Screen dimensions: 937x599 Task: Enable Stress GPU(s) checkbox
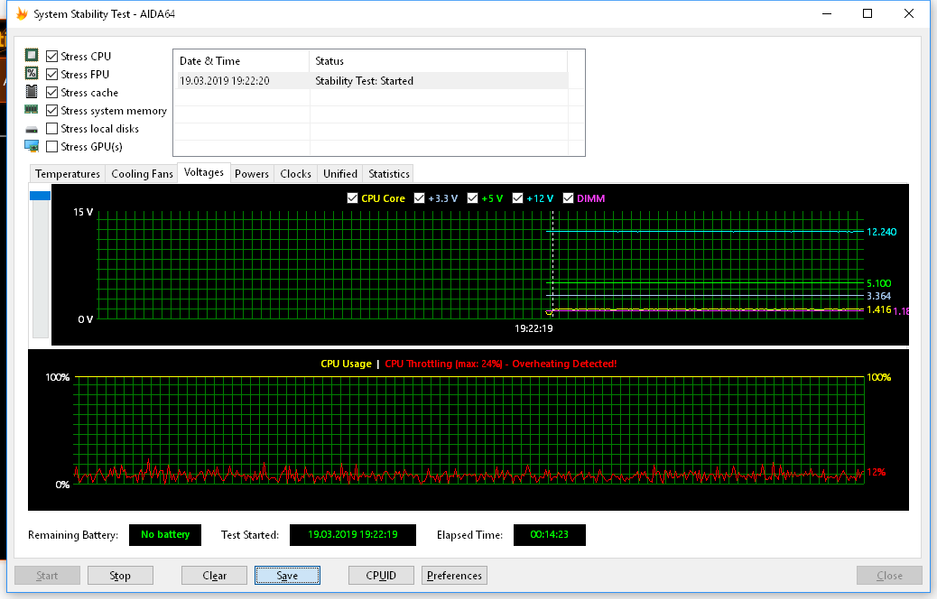click(52, 146)
